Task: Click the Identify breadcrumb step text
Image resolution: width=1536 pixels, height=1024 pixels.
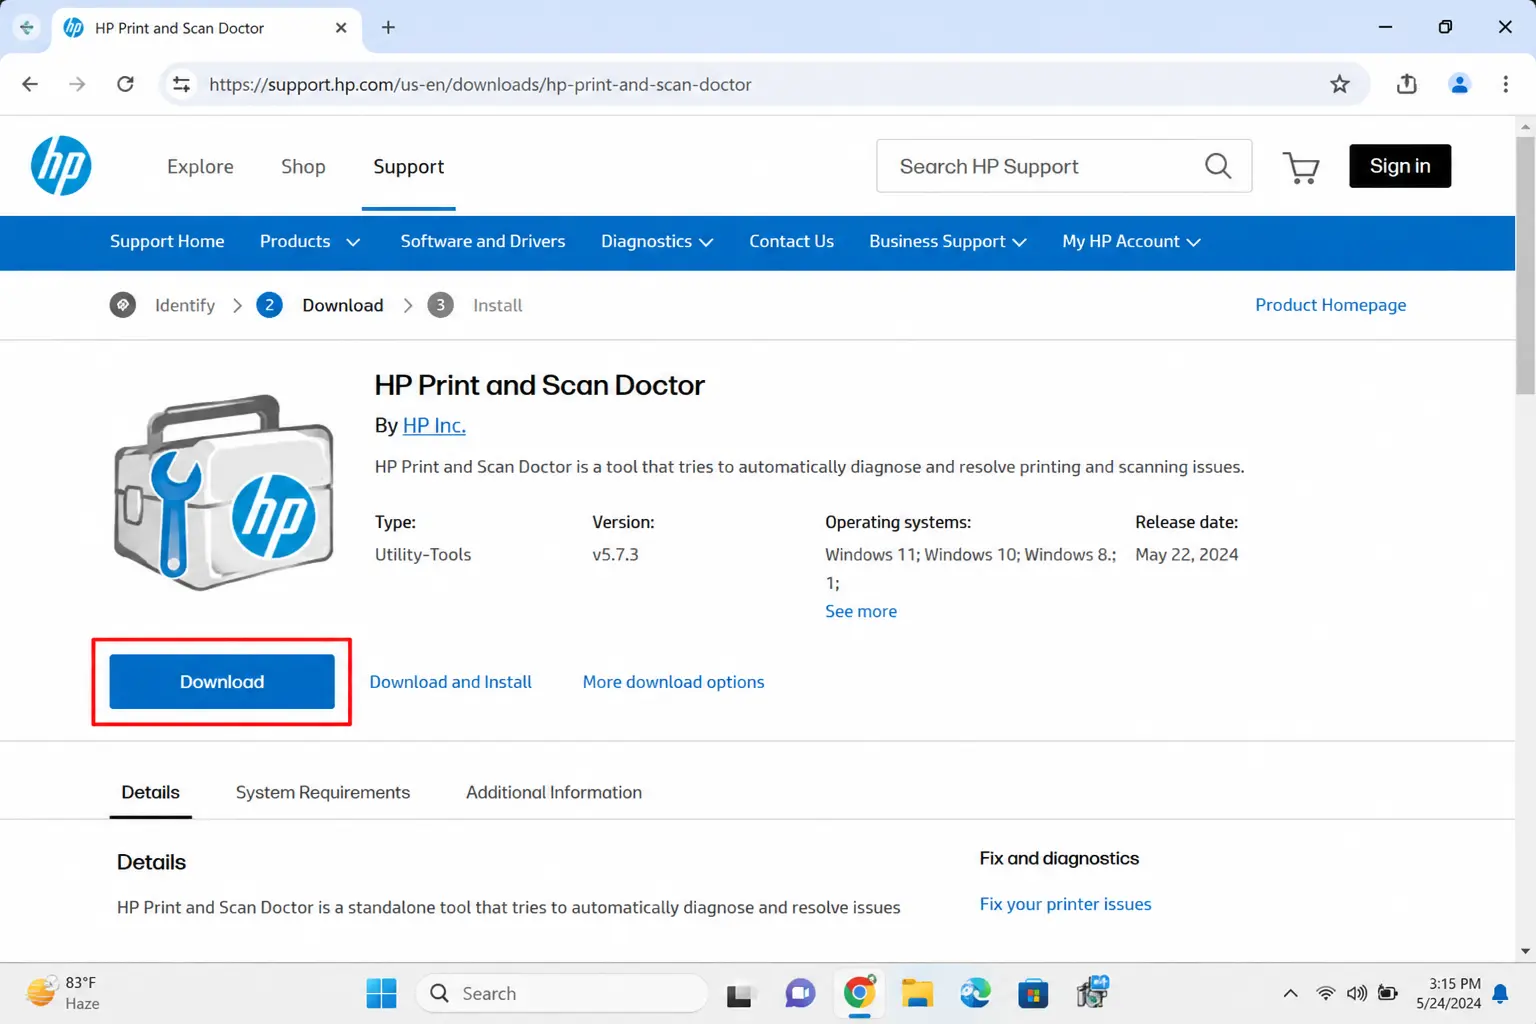Action: point(185,305)
